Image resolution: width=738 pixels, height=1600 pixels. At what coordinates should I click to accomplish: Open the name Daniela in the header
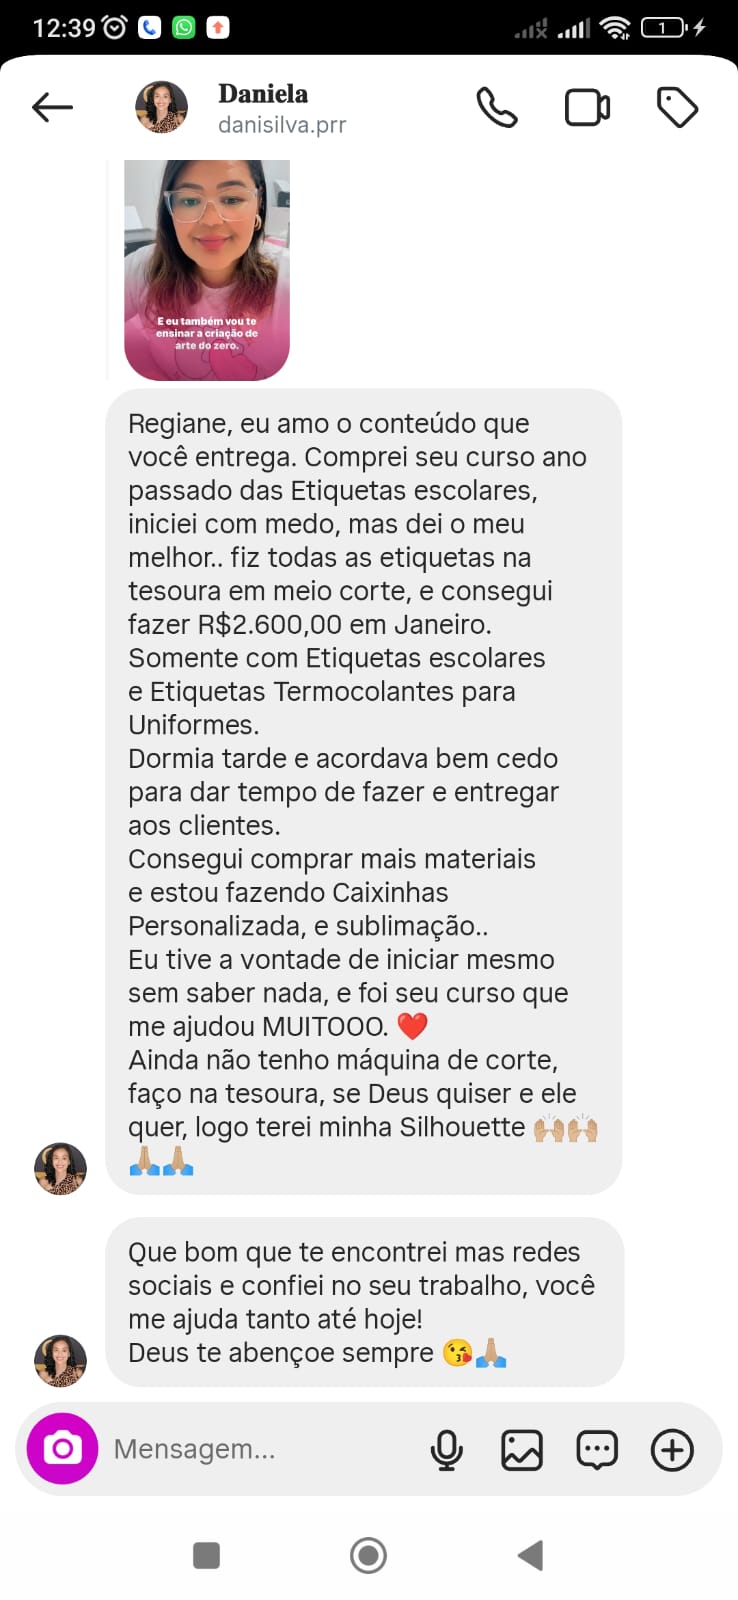tap(263, 93)
